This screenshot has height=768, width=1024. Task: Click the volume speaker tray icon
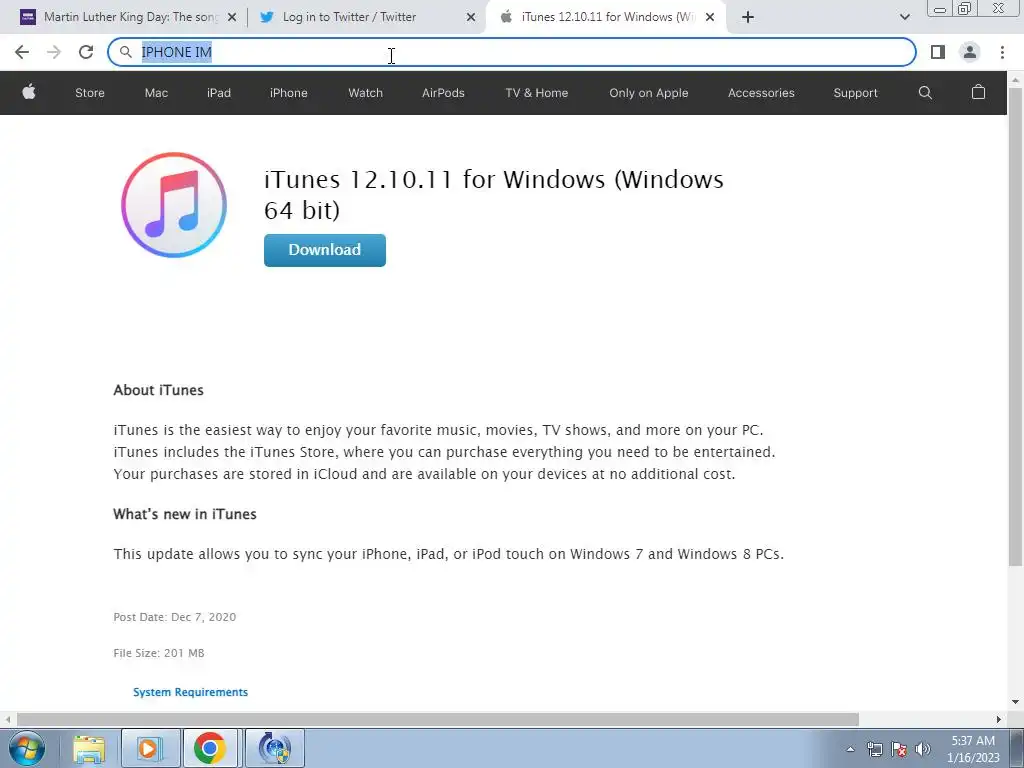[x=923, y=749]
